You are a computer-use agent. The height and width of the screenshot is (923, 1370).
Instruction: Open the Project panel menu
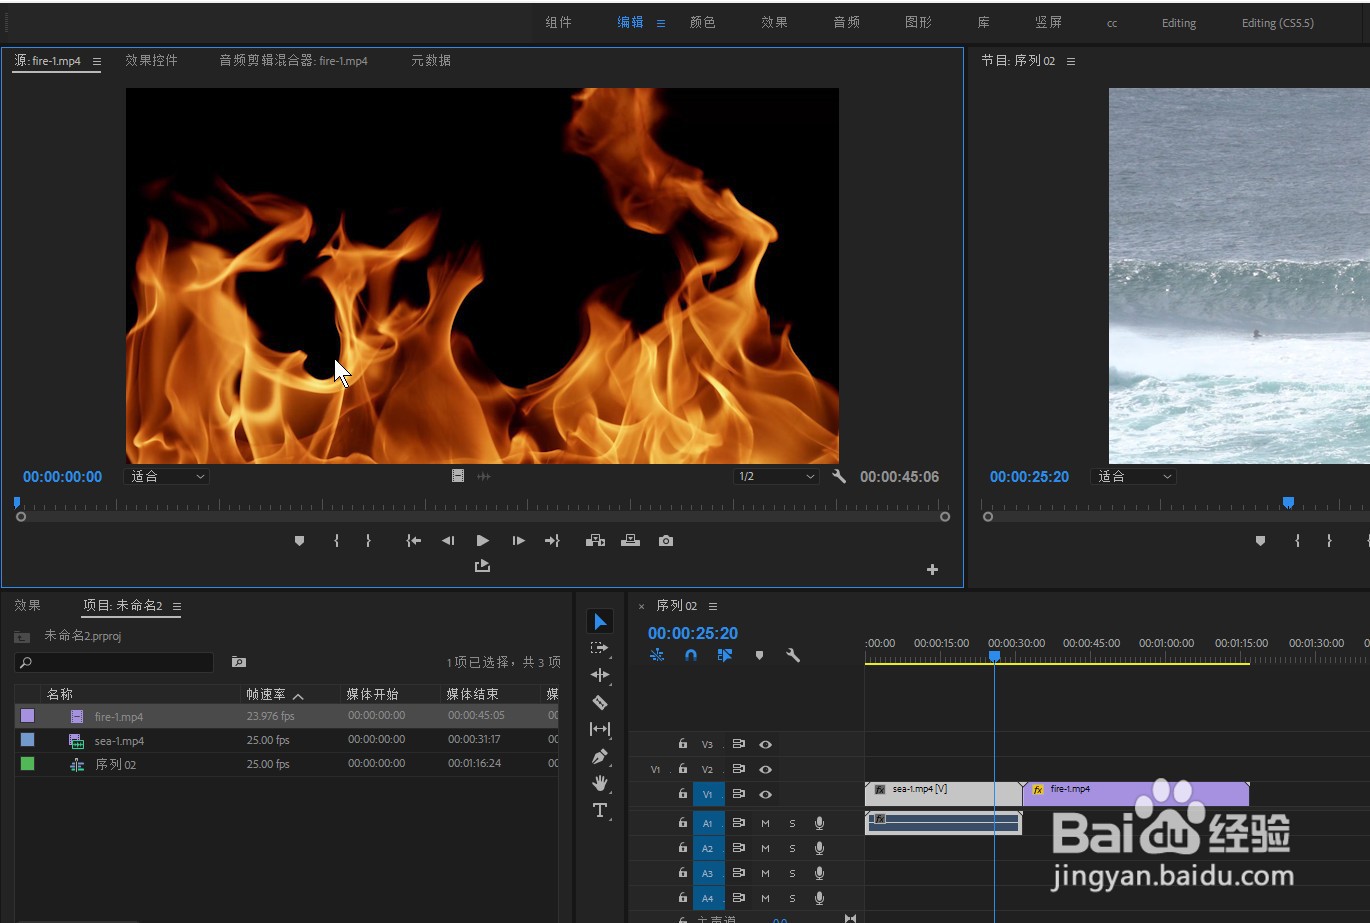[x=177, y=607]
